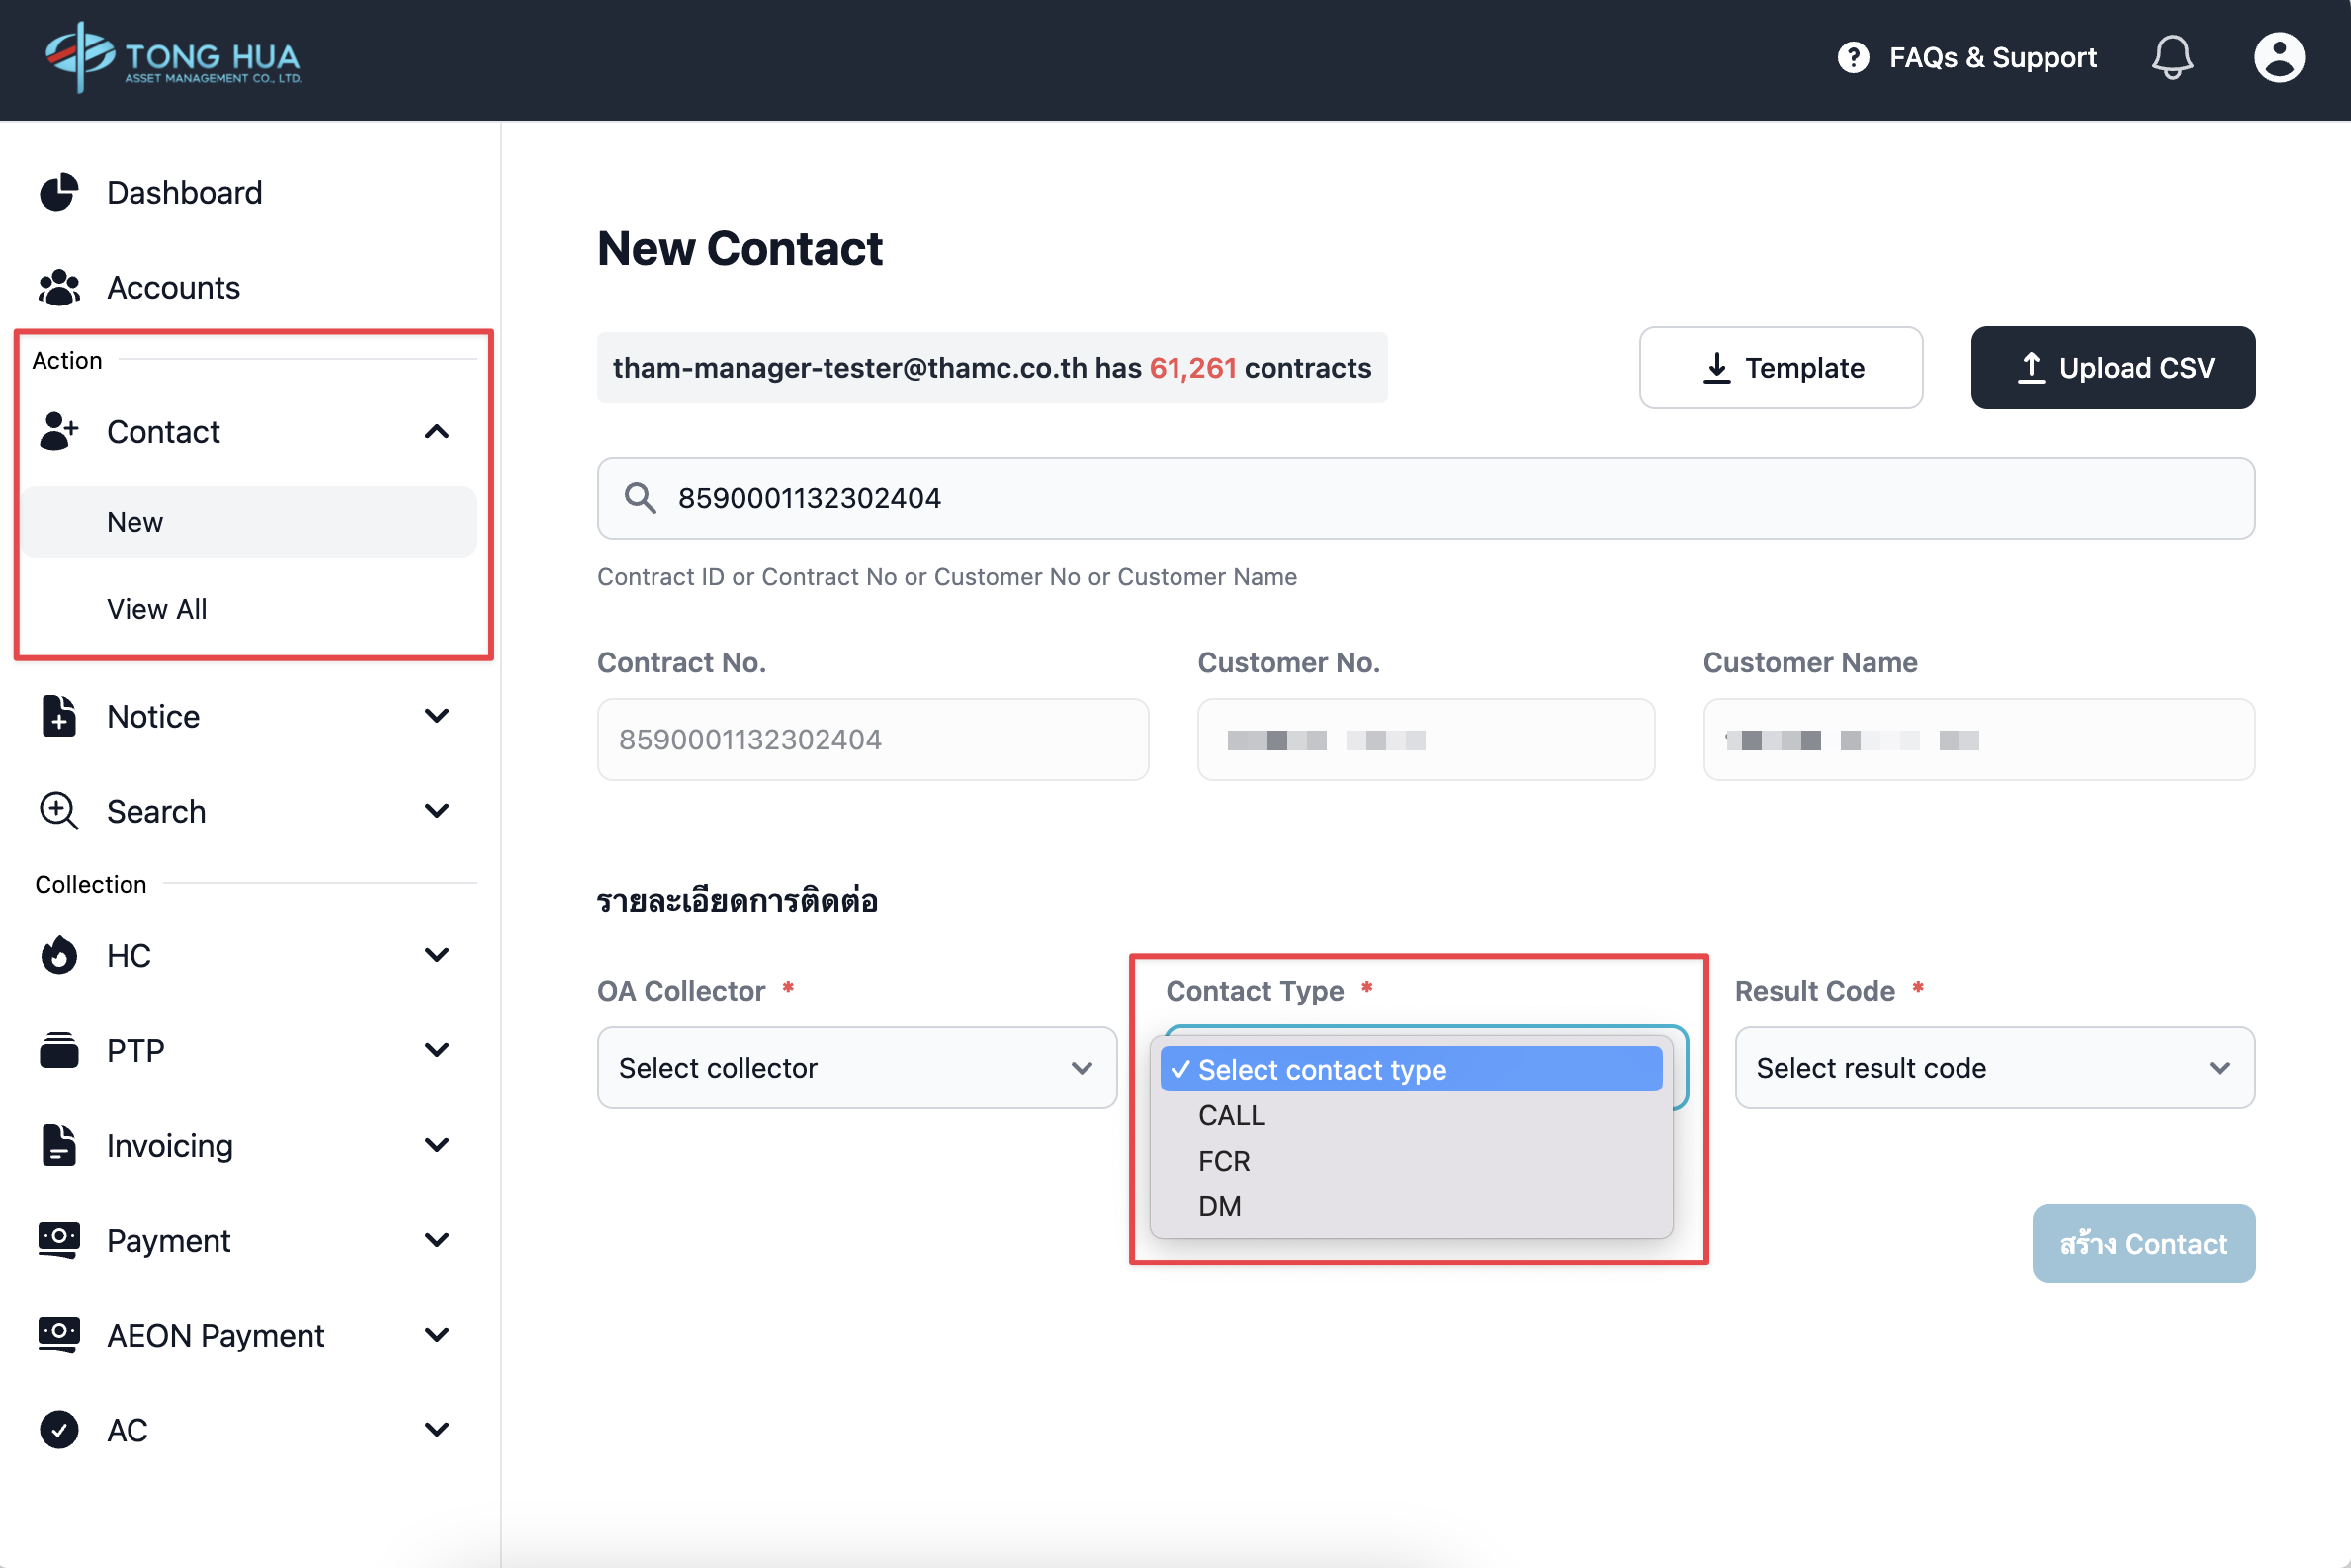Click the Accounts people icon
The width and height of the screenshot is (2351, 1568).
coord(59,287)
